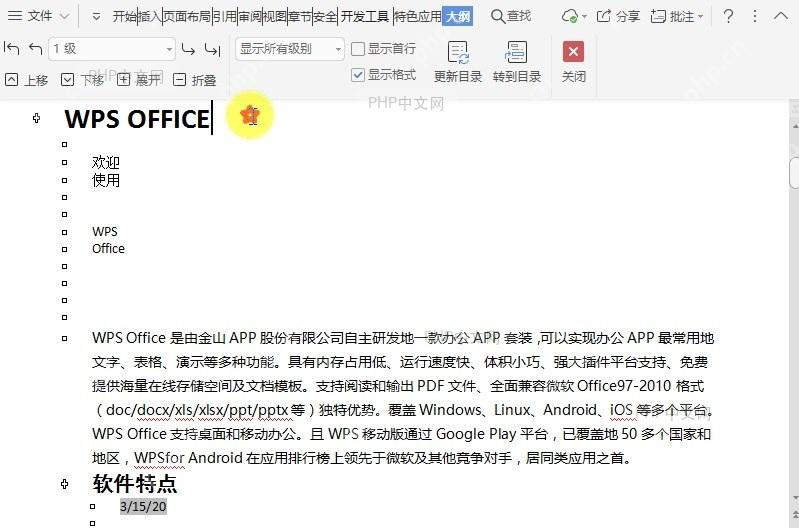The height and width of the screenshot is (528, 799).
Task: Switch to the 开始 tab
Action: (124, 16)
